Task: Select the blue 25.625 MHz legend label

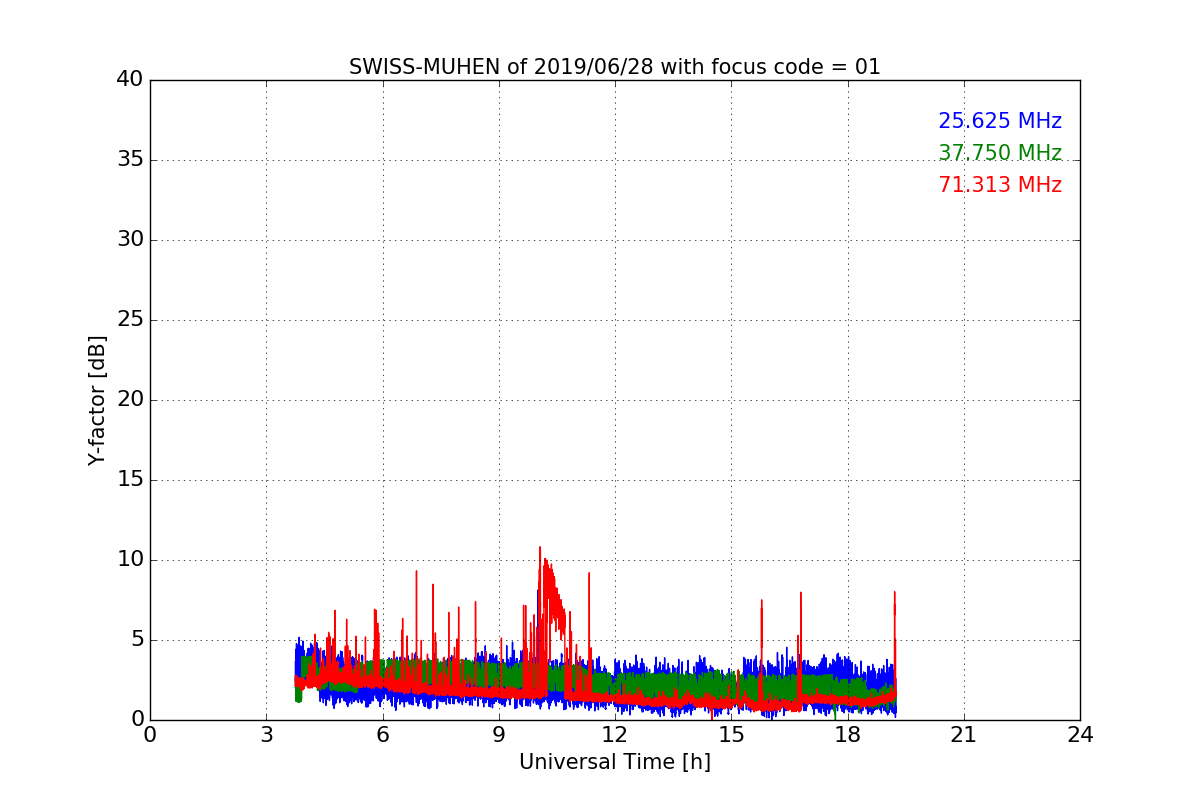Action: click(x=1000, y=121)
